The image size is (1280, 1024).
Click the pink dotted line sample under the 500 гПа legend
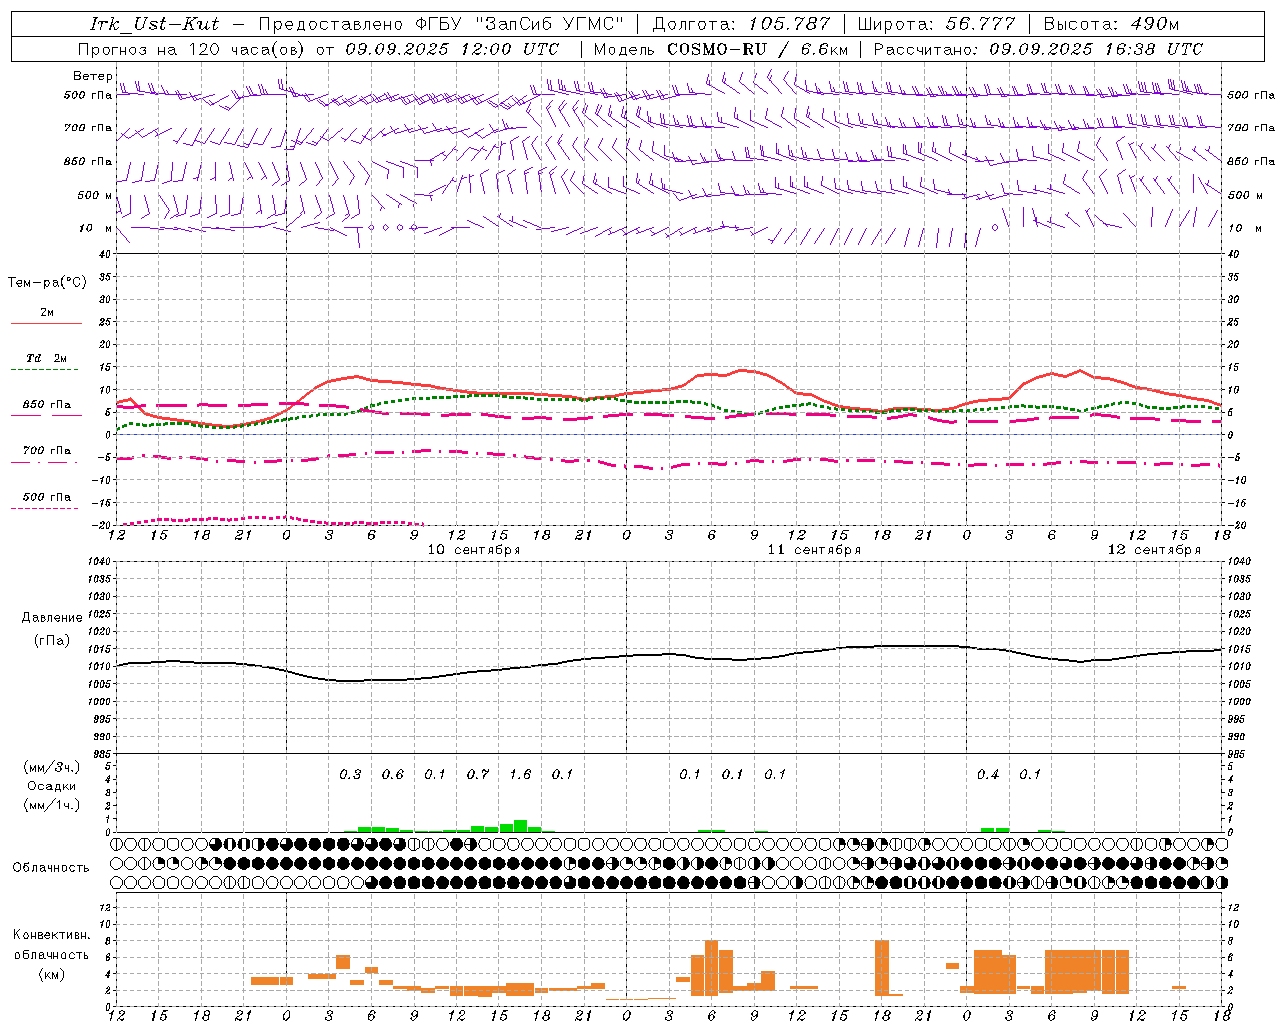pos(44,508)
